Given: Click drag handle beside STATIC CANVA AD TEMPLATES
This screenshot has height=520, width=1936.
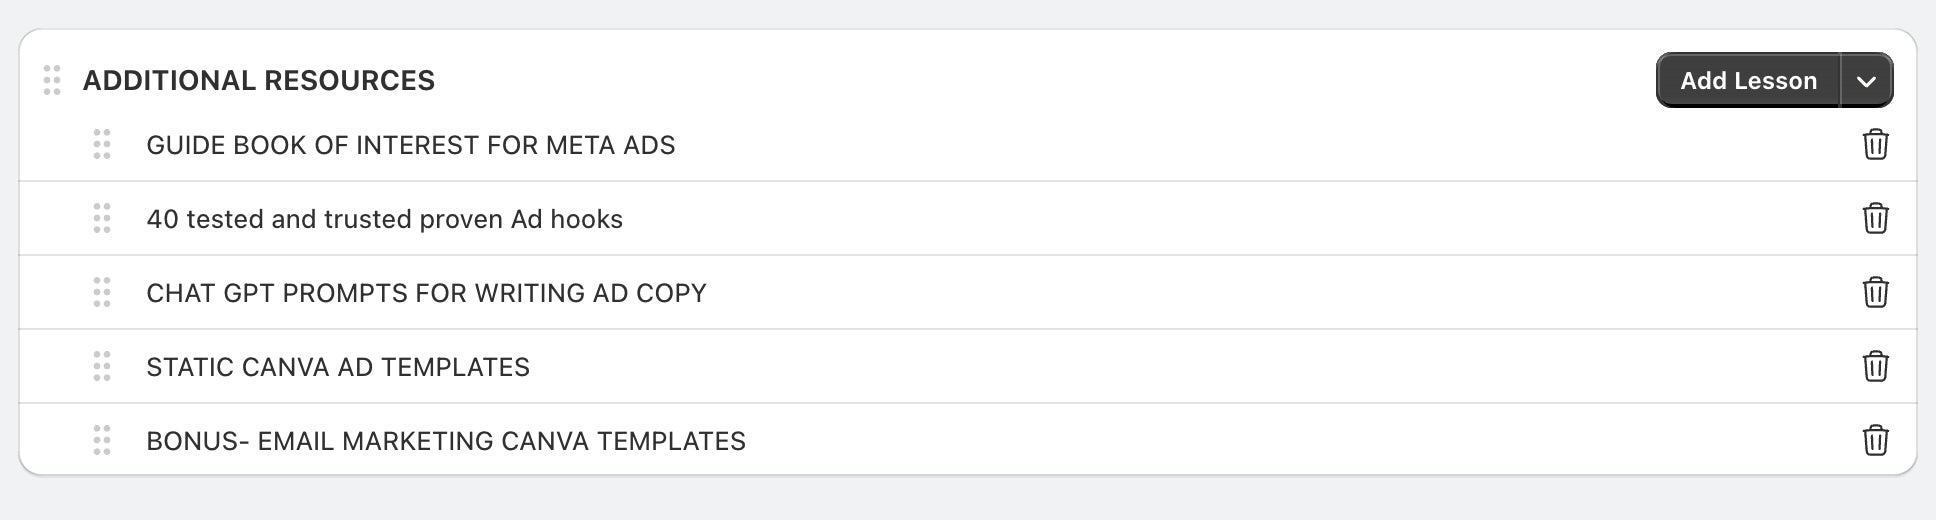Looking at the screenshot, I should (102, 367).
